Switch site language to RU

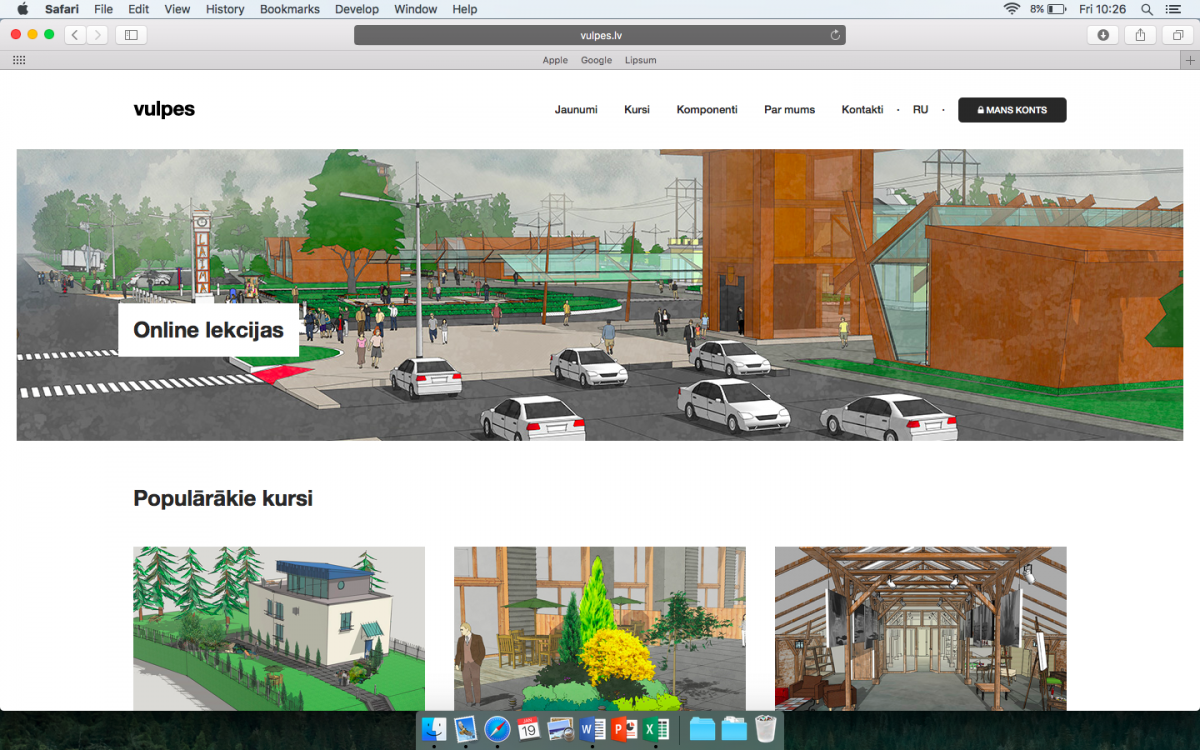click(920, 110)
